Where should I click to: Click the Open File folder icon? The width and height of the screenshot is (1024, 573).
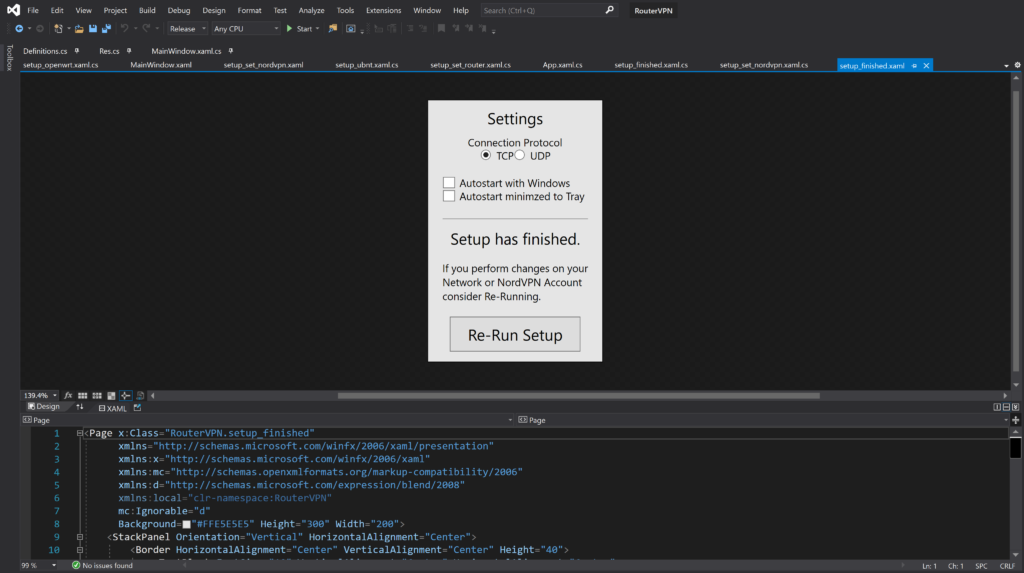click(x=80, y=29)
